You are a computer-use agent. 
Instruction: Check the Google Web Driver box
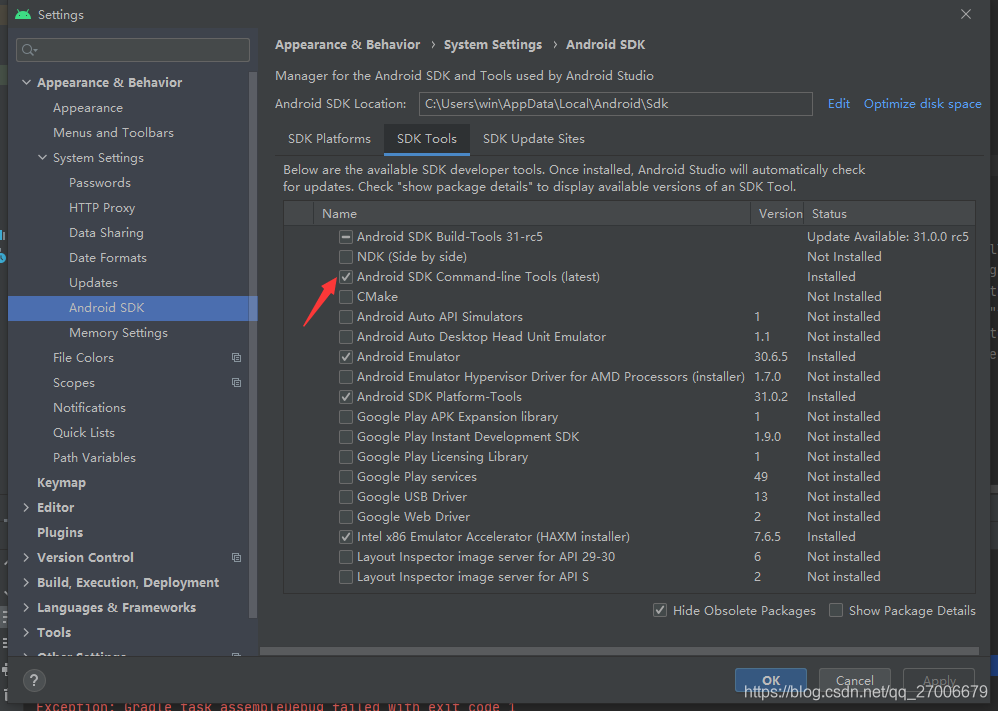click(x=346, y=517)
